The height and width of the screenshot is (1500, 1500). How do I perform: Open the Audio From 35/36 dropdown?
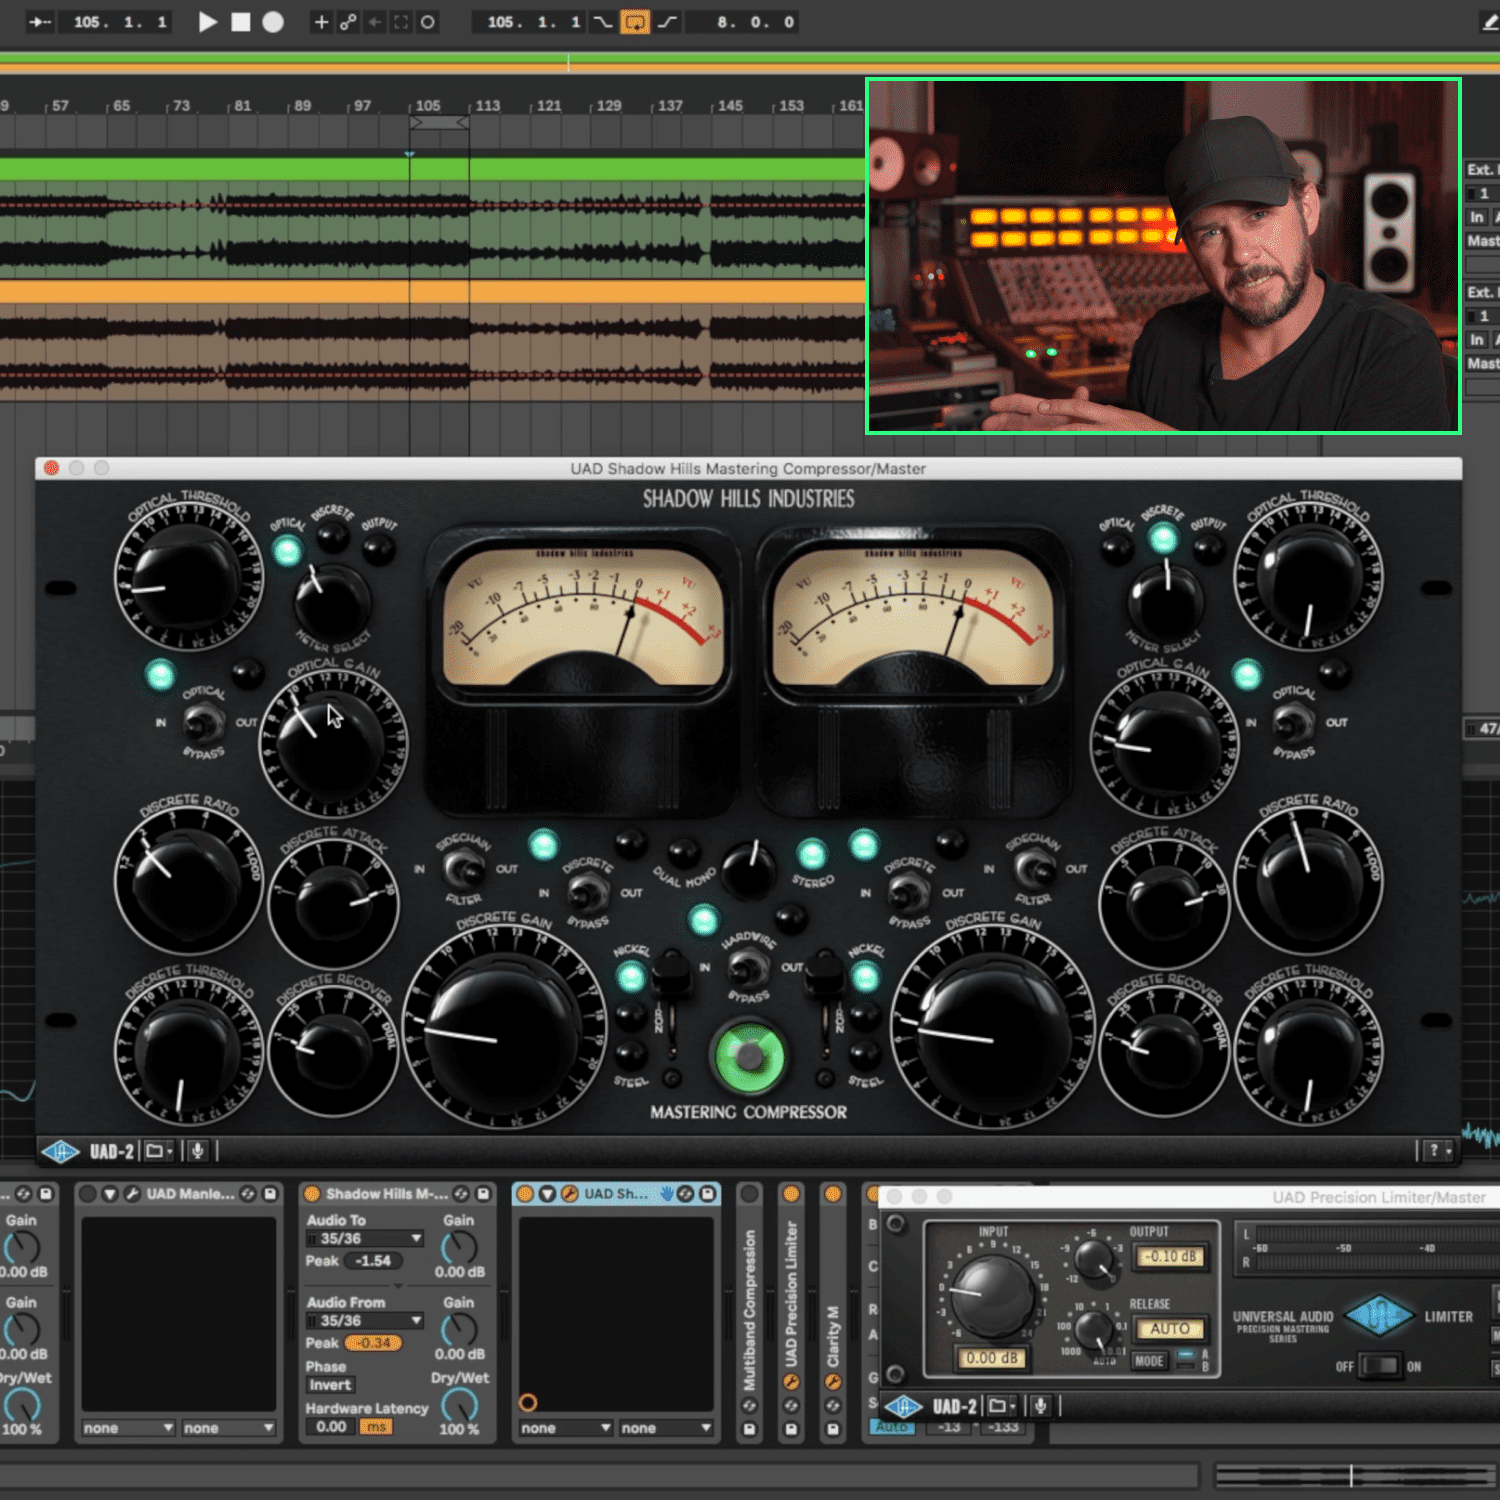point(365,1321)
